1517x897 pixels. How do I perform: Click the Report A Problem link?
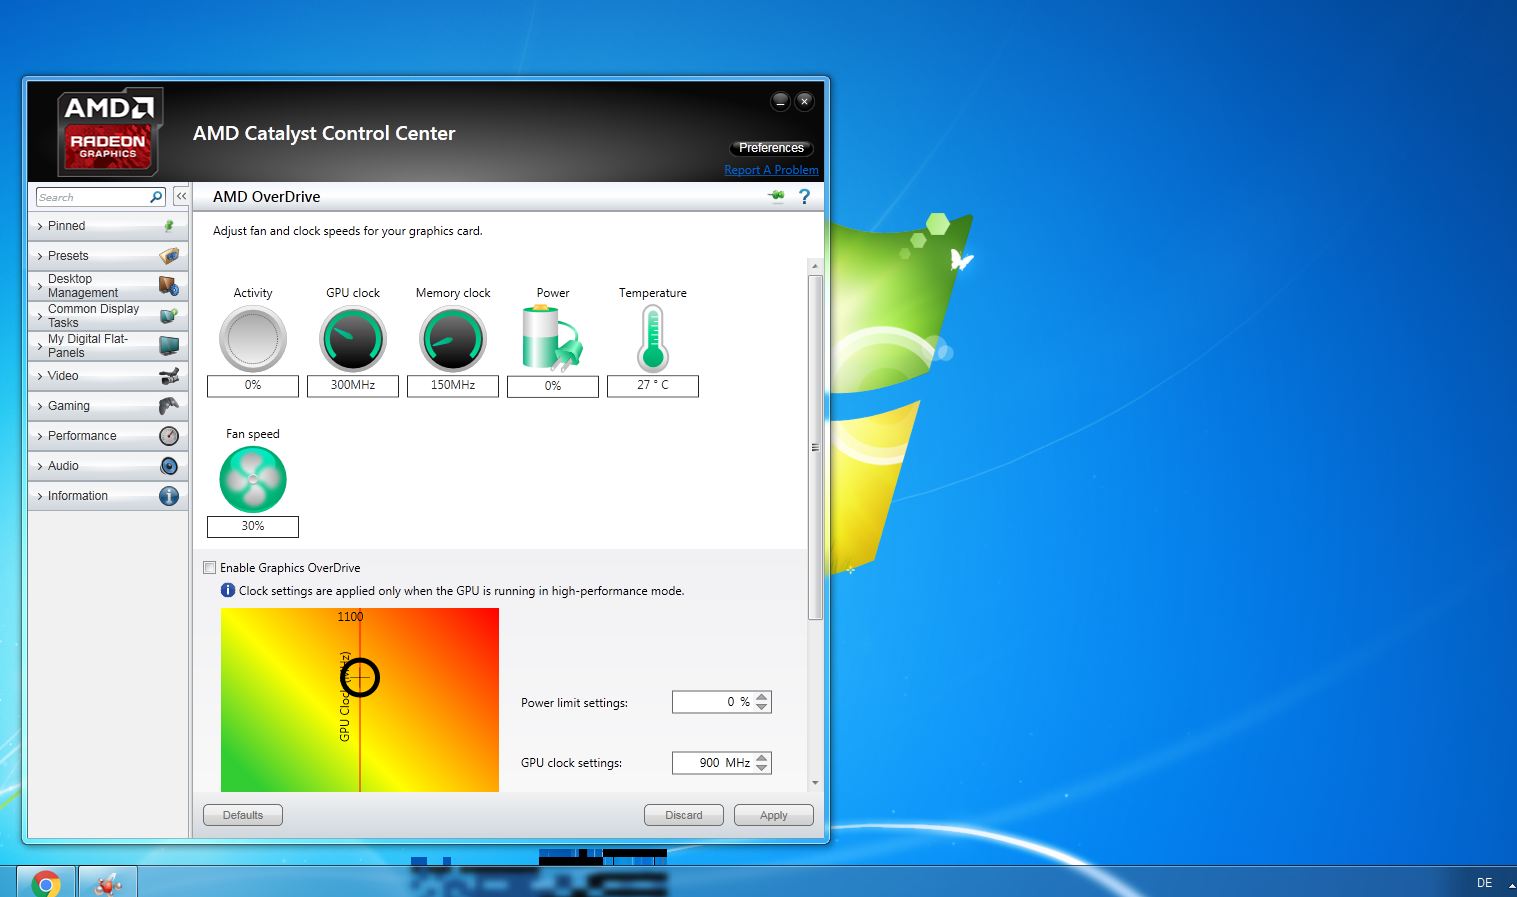(771, 170)
